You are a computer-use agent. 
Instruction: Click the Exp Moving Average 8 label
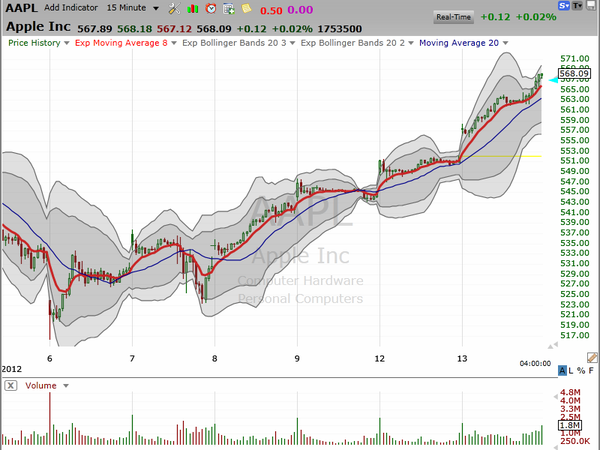121,43
